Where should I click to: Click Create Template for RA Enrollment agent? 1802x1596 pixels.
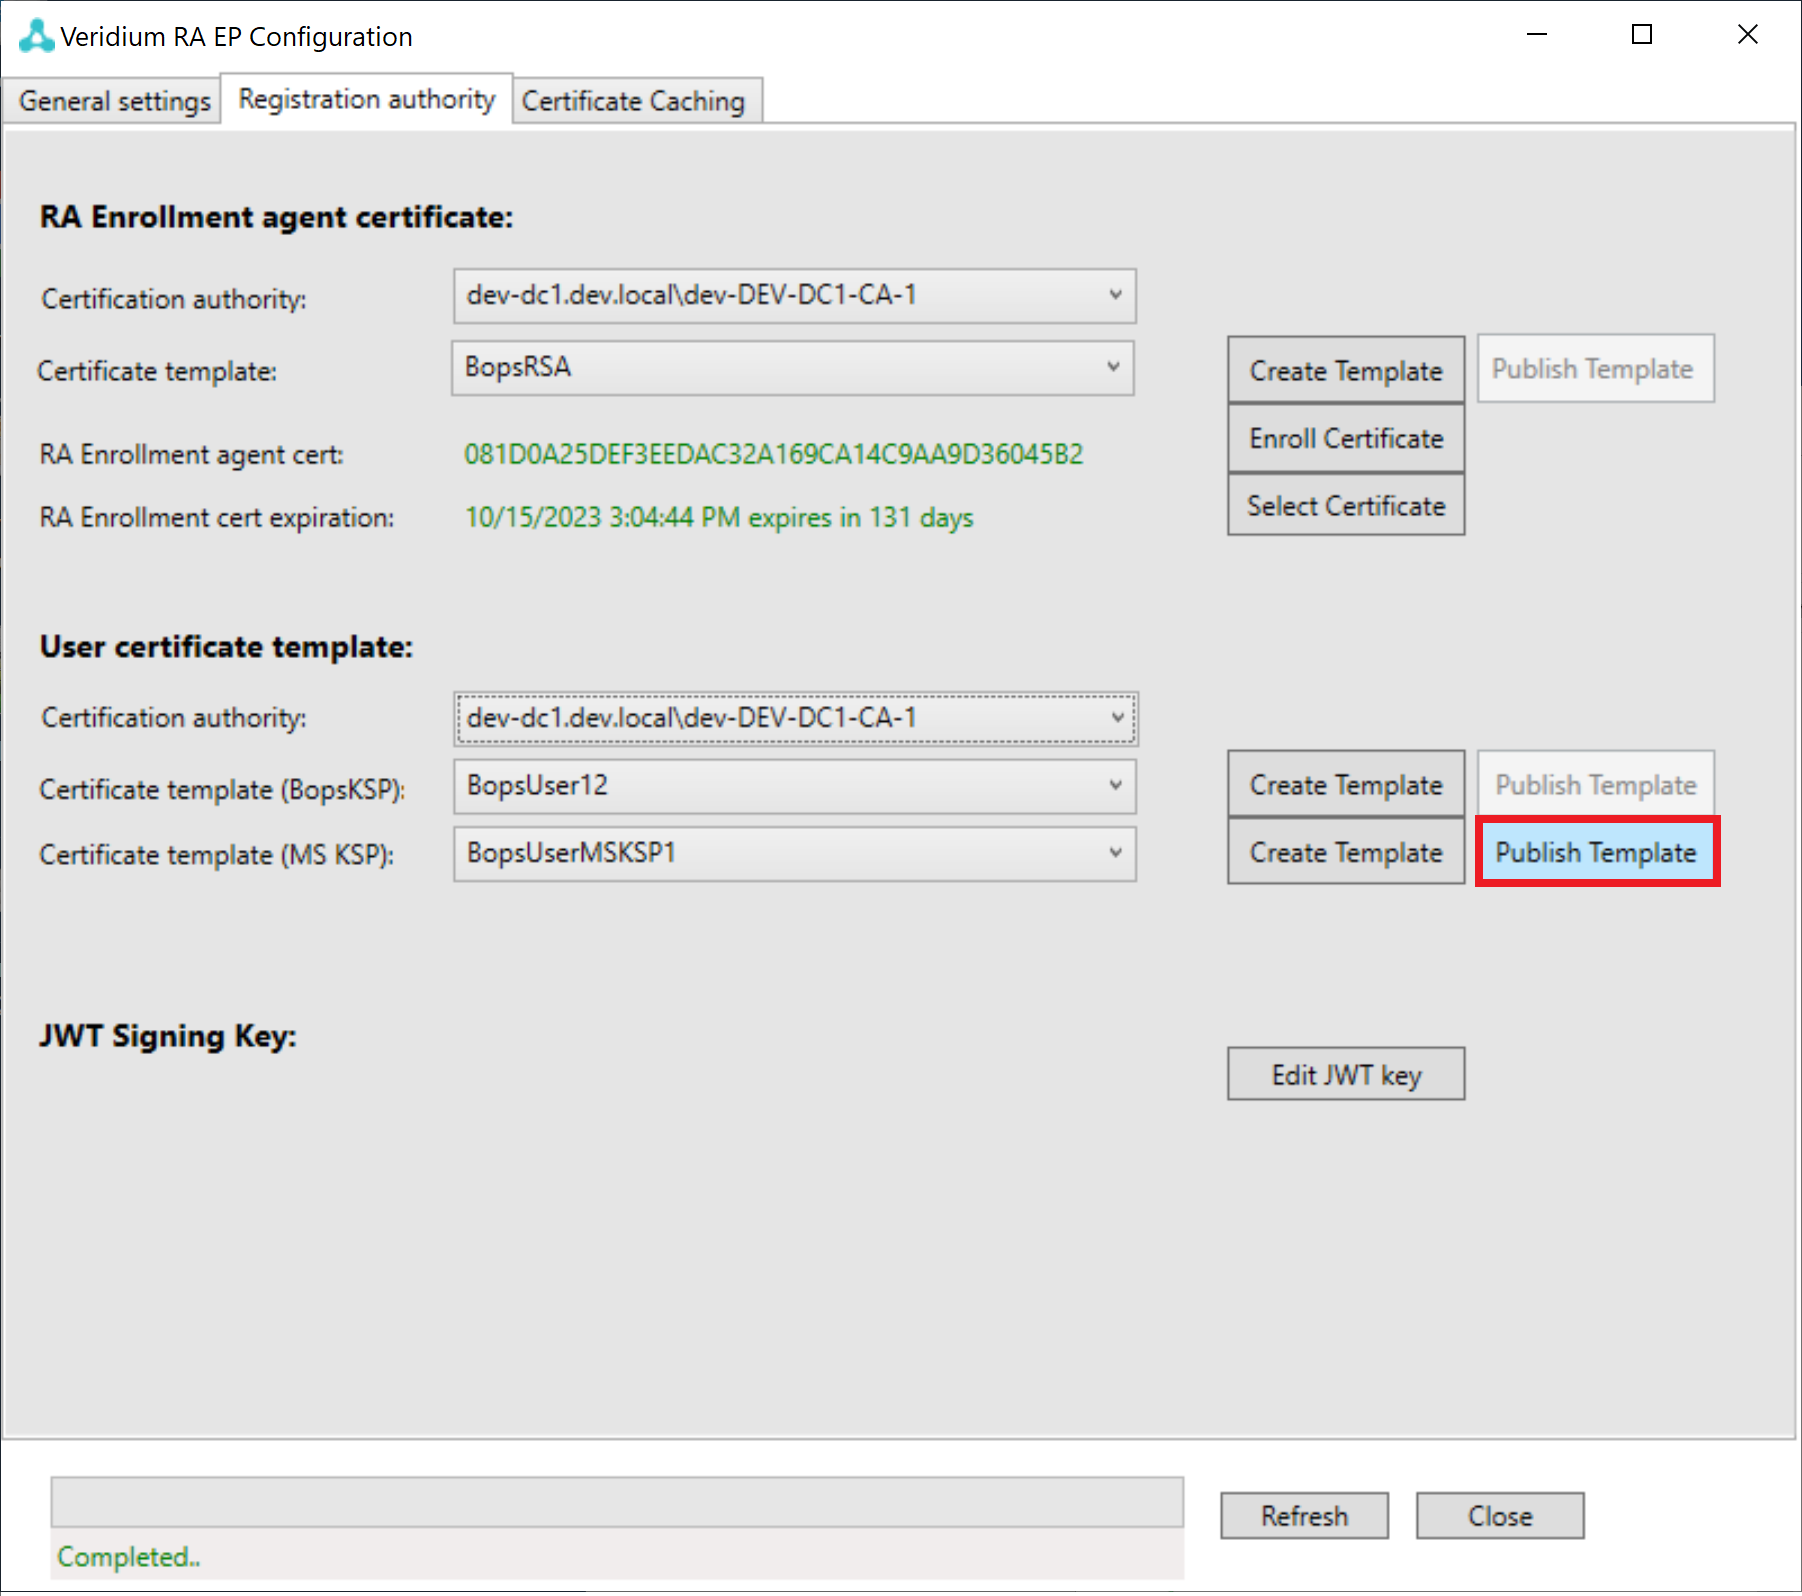pos(1345,370)
